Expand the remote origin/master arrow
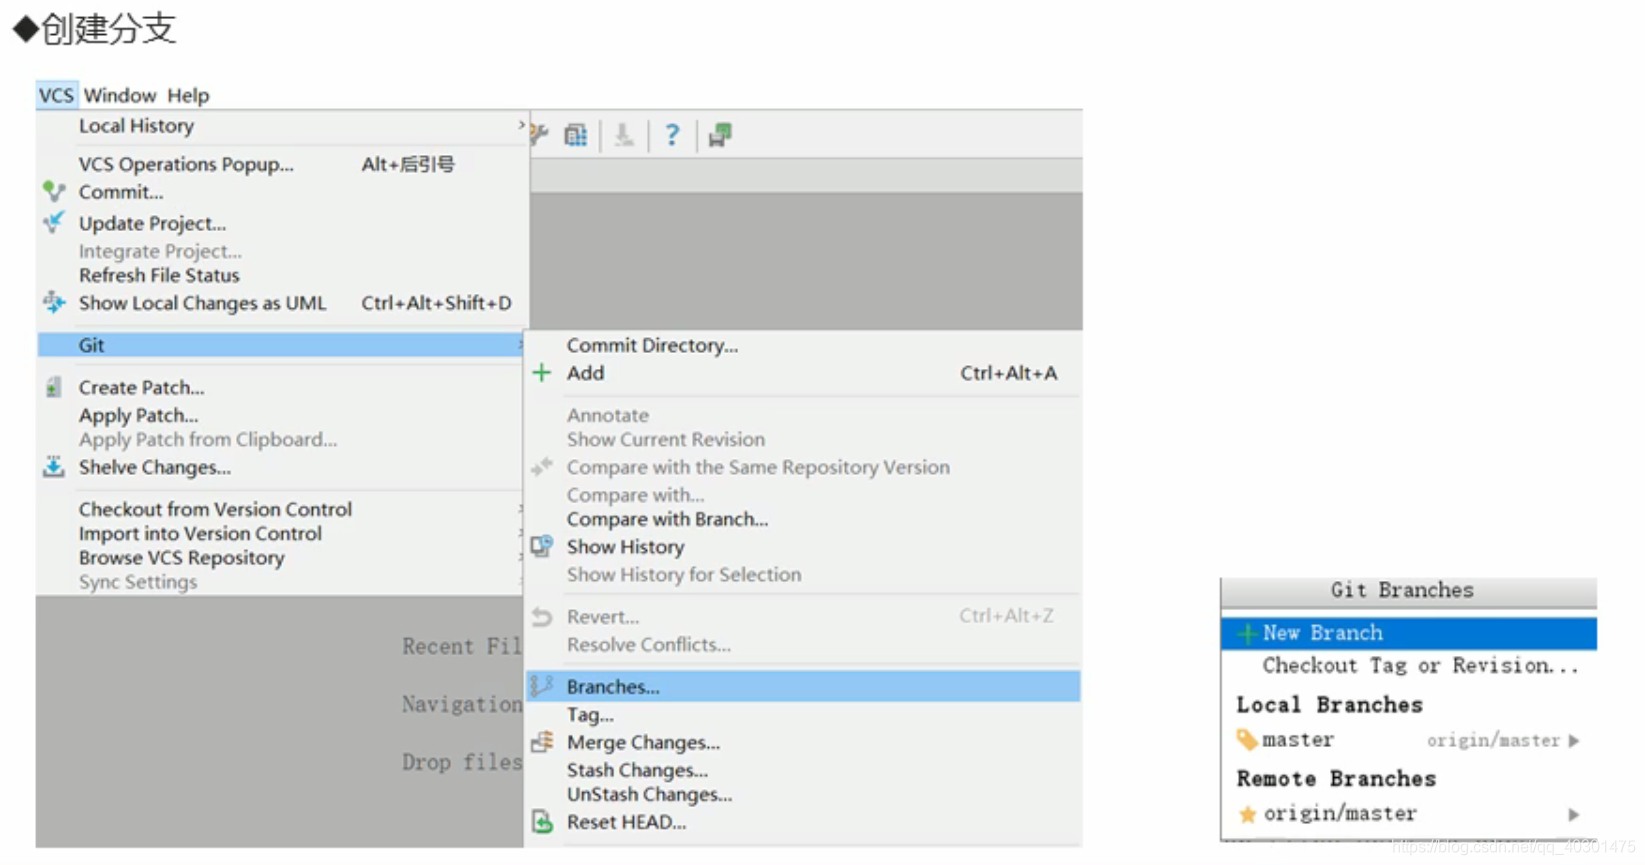The height and width of the screenshot is (865, 1645). tap(1574, 814)
